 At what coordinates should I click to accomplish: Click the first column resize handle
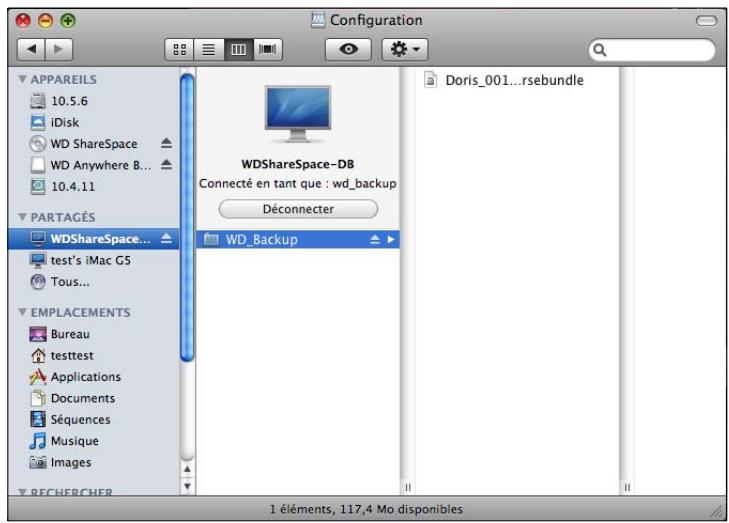(x=408, y=487)
